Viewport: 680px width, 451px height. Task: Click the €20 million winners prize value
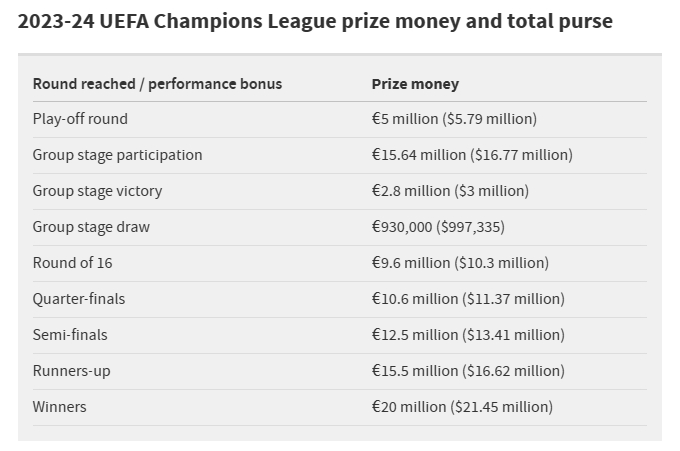[462, 407]
